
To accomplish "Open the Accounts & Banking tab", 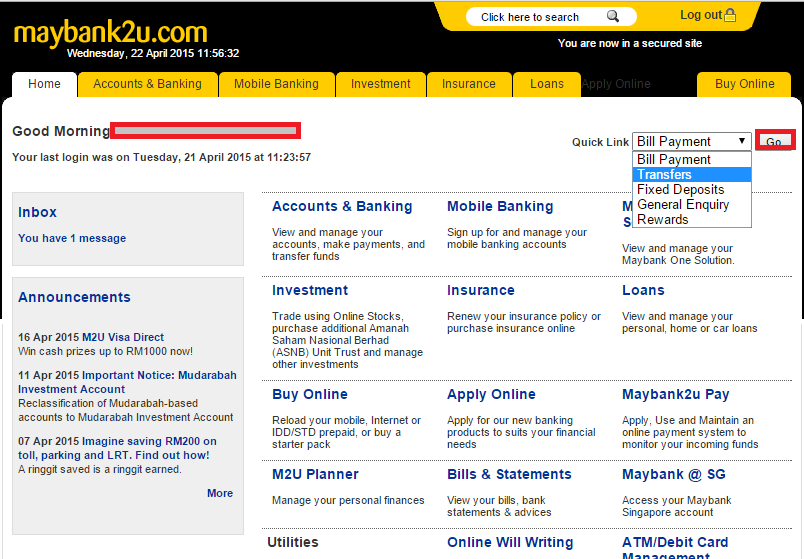I will tap(148, 84).
